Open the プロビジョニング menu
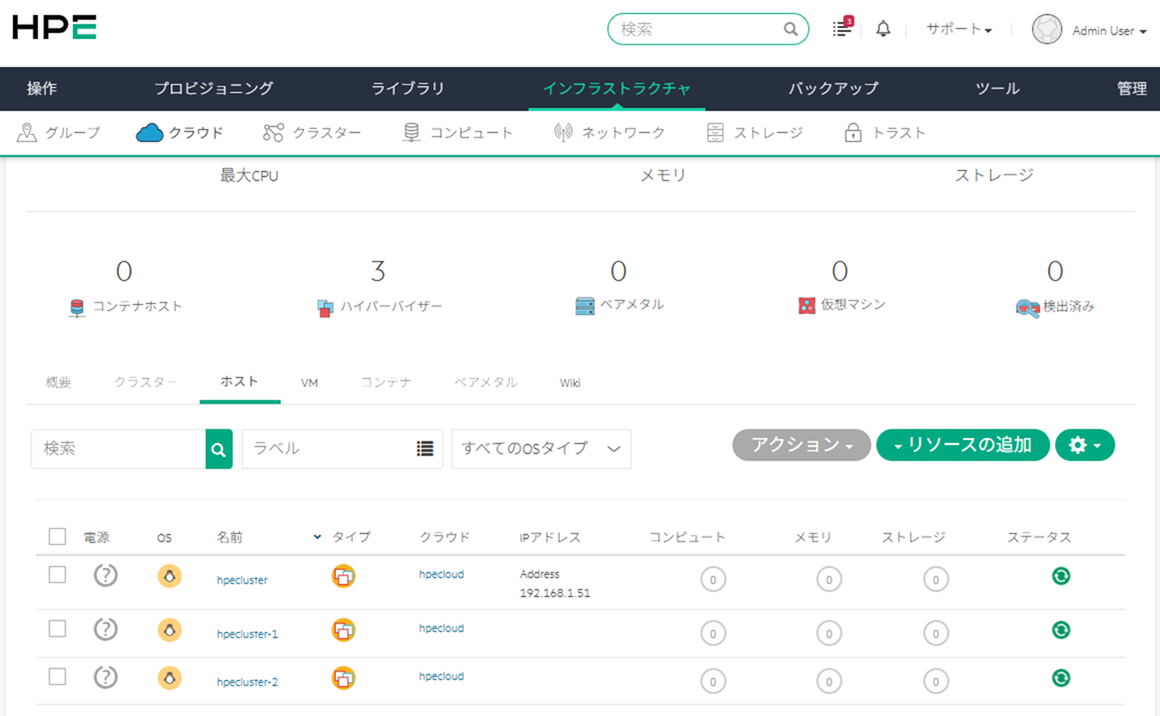The height and width of the screenshot is (716, 1160). tap(213, 89)
